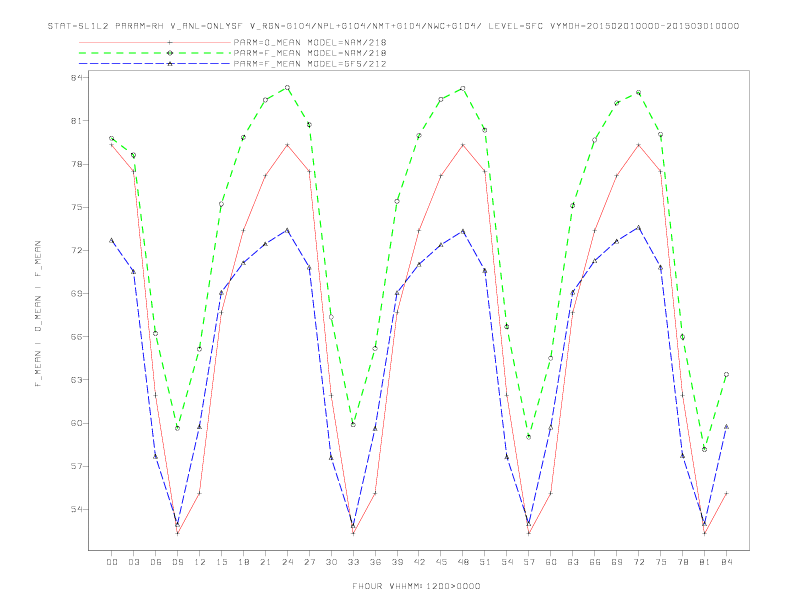792x612 pixels.
Task: Click y-axis tick label 57
Action: [77, 466]
